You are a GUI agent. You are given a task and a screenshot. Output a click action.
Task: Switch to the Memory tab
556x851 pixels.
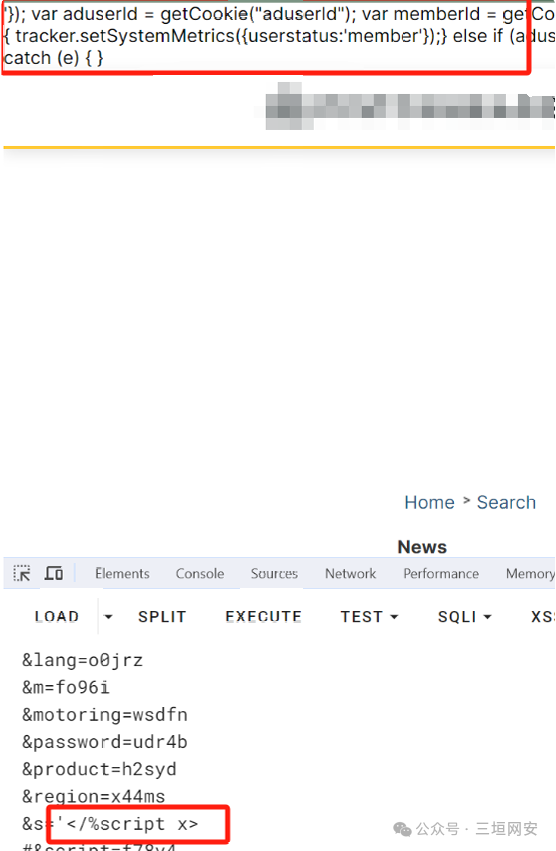point(530,574)
